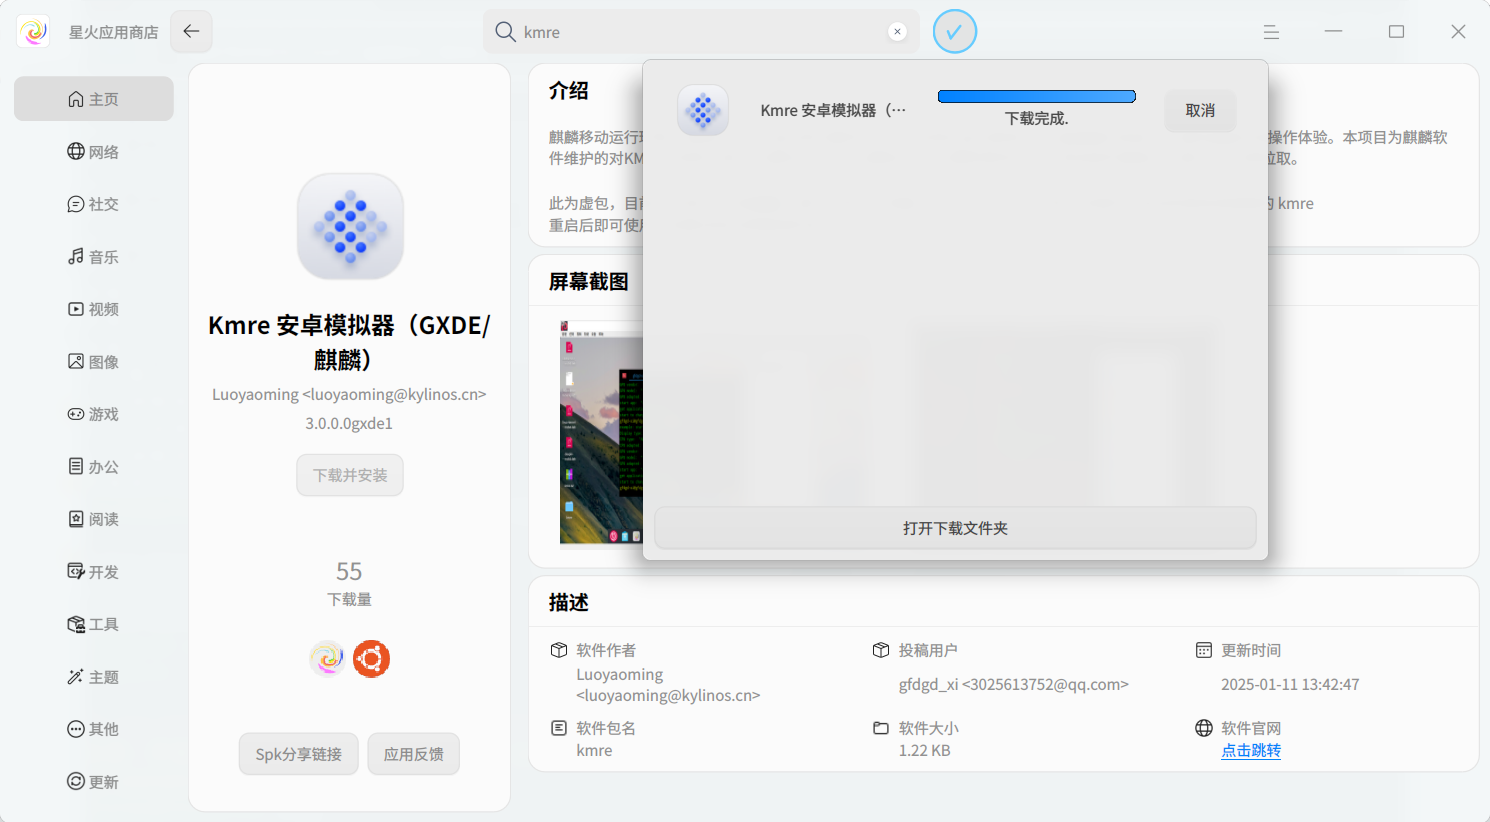The height and width of the screenshot is (822, 1490).
Task: Open the 音乐 music category
Action: coord(94,257)
